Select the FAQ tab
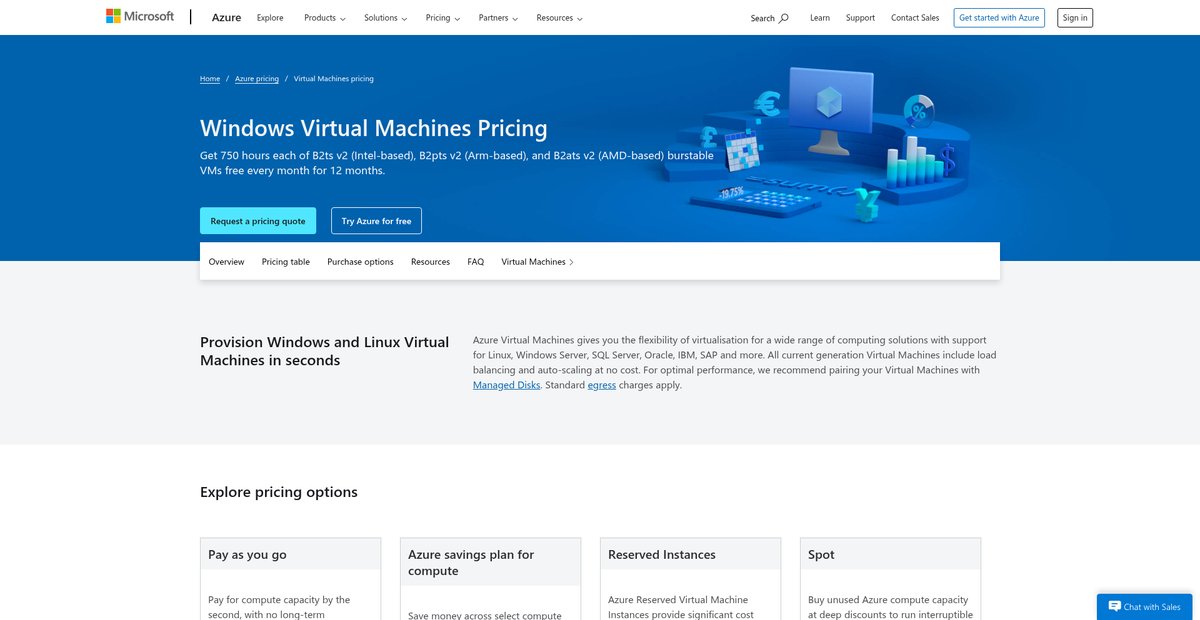1200x620 pixels. pyautogui.click(x=475, y=262)
